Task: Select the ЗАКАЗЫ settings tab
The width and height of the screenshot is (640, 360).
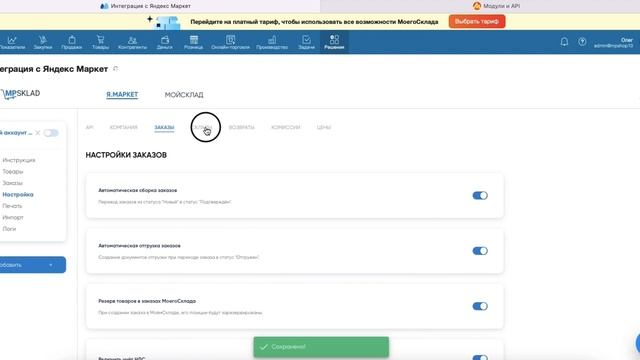Action: pos(164,128)
